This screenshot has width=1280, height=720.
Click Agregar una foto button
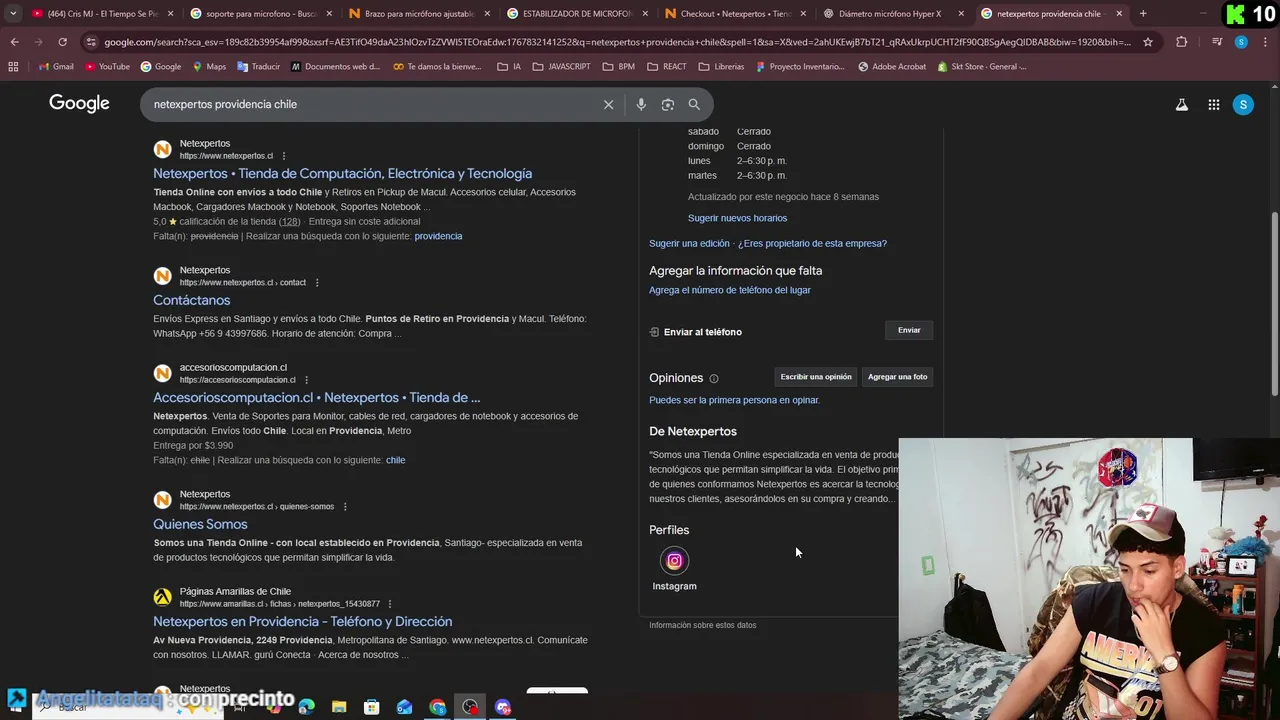pyautogui.click(x=897, y=377)
